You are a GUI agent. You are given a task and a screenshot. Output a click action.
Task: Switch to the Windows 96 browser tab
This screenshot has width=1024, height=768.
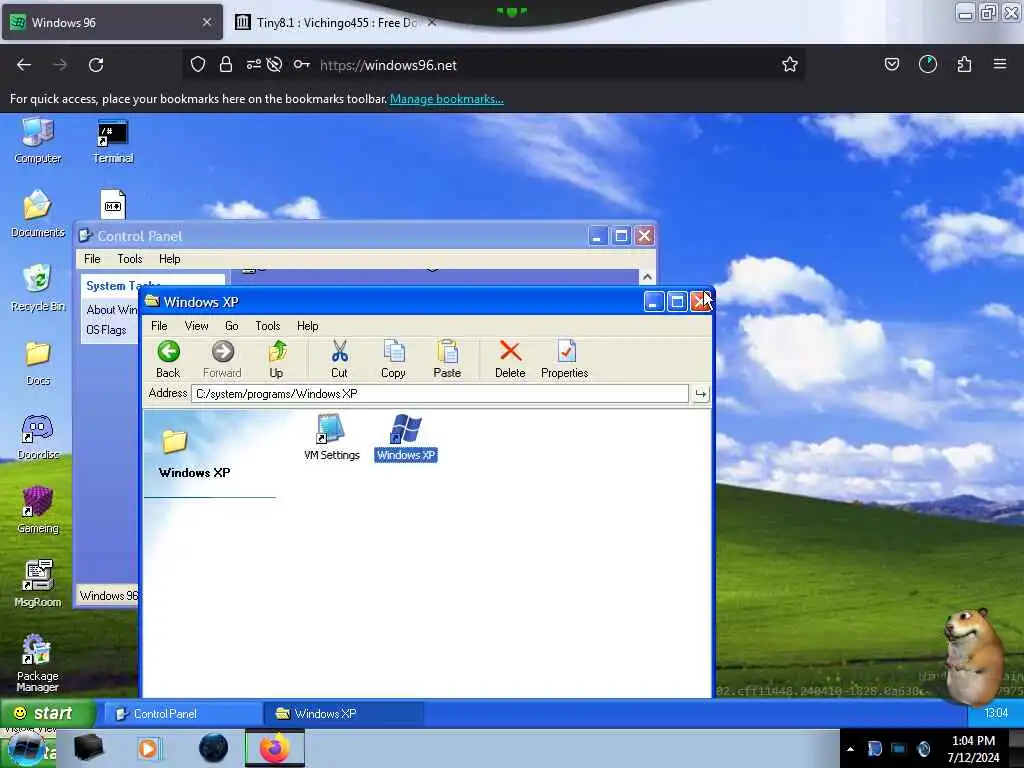point(112,22)
